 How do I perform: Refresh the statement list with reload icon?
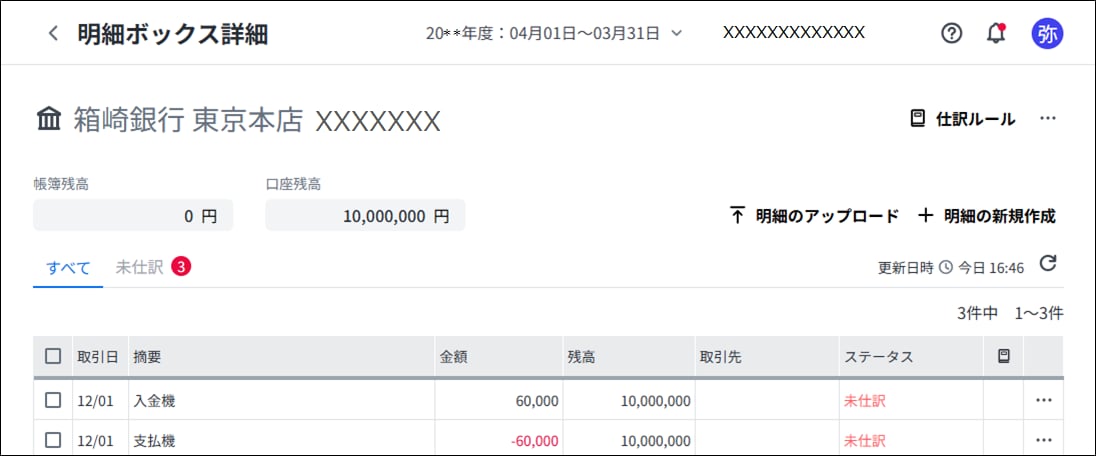tap(1047, 264)
